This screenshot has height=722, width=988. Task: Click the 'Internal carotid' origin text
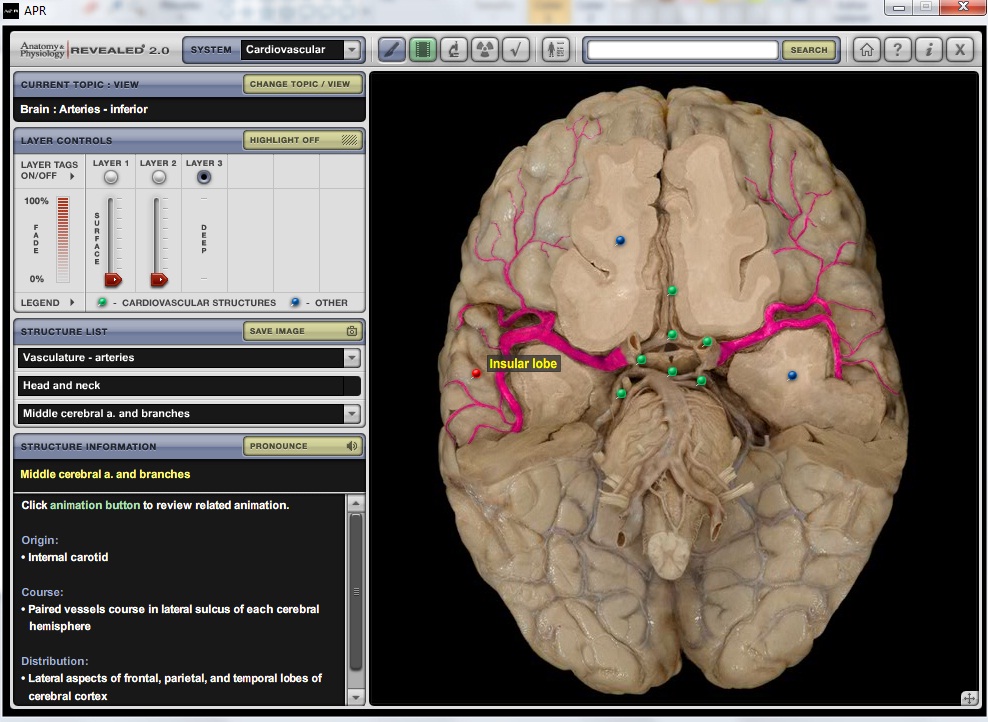68,558
